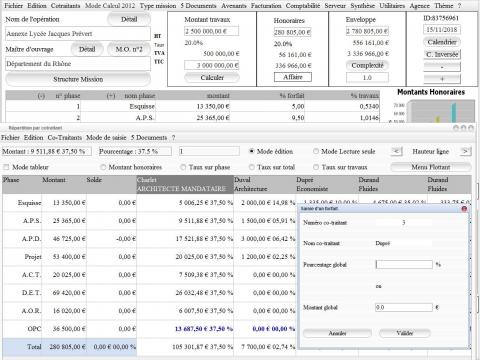This screenshot has height=360, width=480.
Task: Click the Nom de l'opération text field
Action: coord(78,34)
